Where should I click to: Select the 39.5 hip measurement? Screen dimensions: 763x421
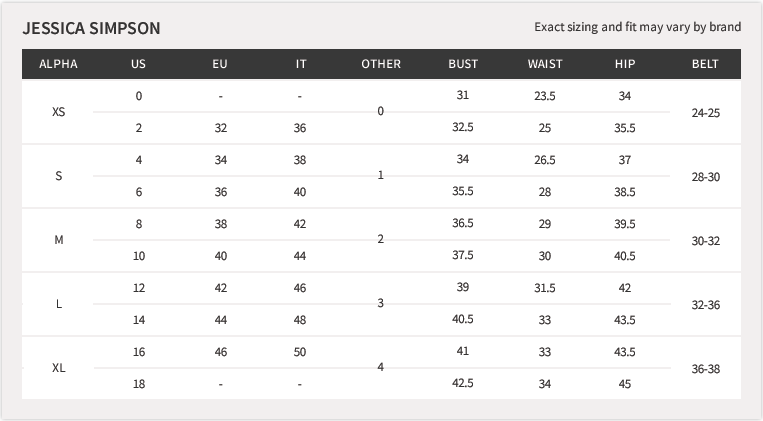625,224
